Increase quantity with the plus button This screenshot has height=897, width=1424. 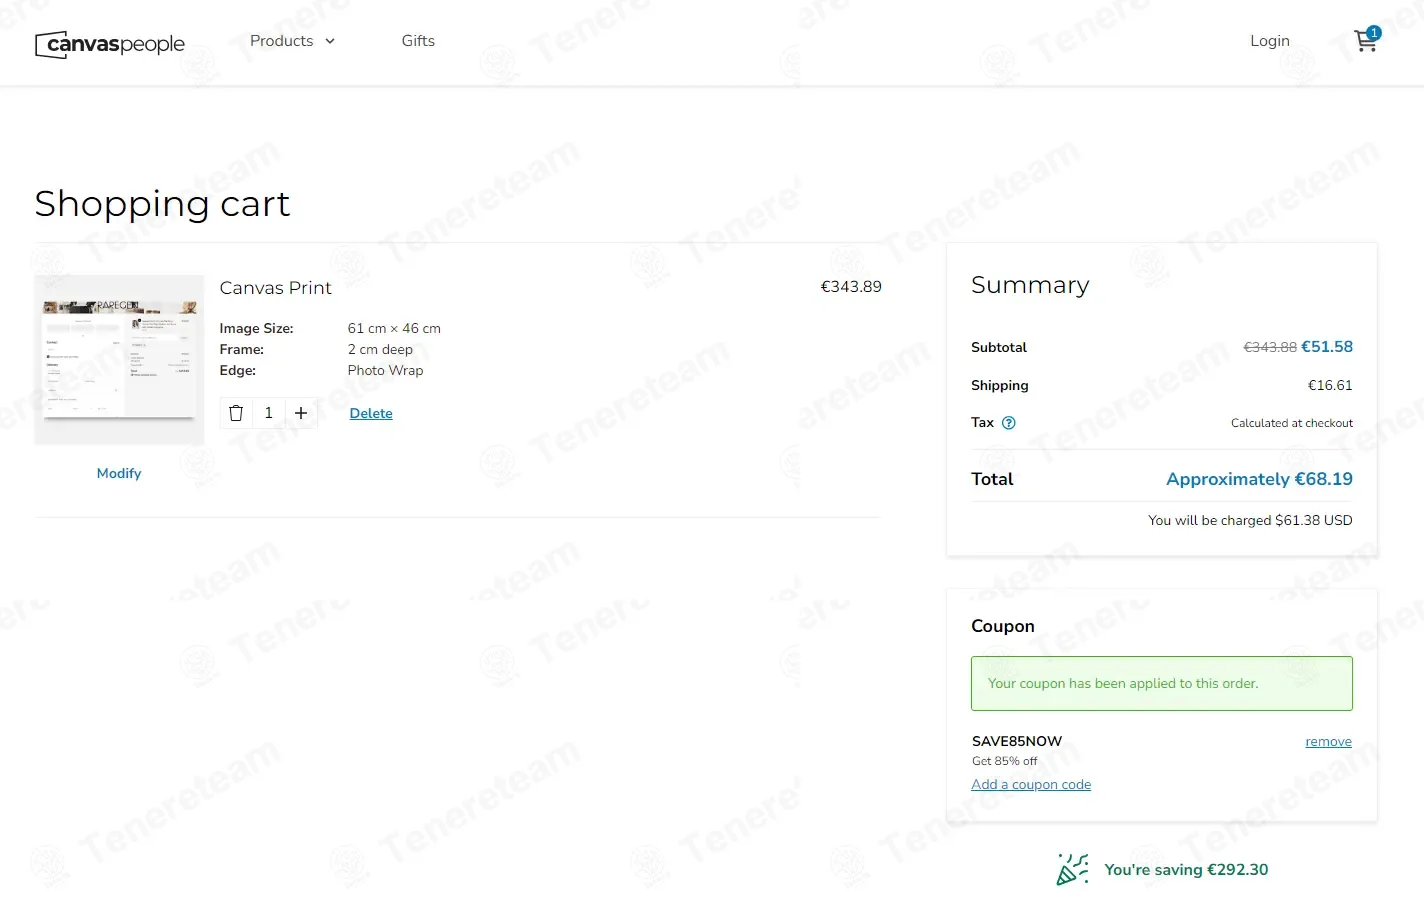[x=301, y=413]
